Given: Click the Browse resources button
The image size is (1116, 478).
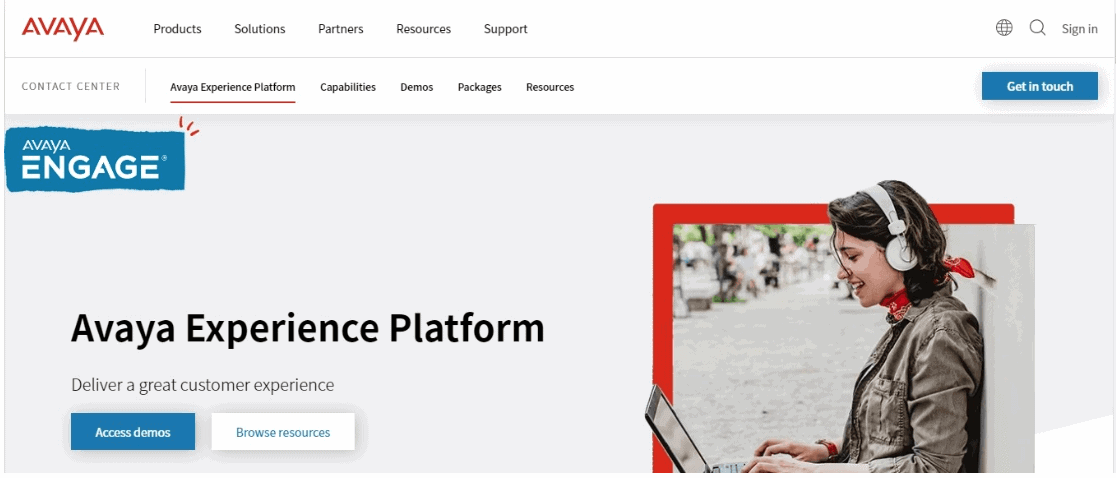Looking at the screenshot, I should 283,432.
